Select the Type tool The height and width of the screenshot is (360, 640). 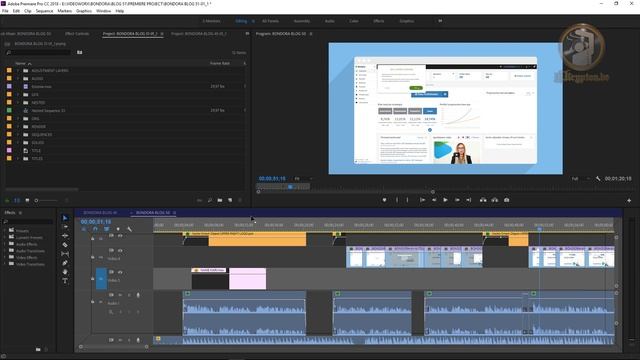(65, 281)
